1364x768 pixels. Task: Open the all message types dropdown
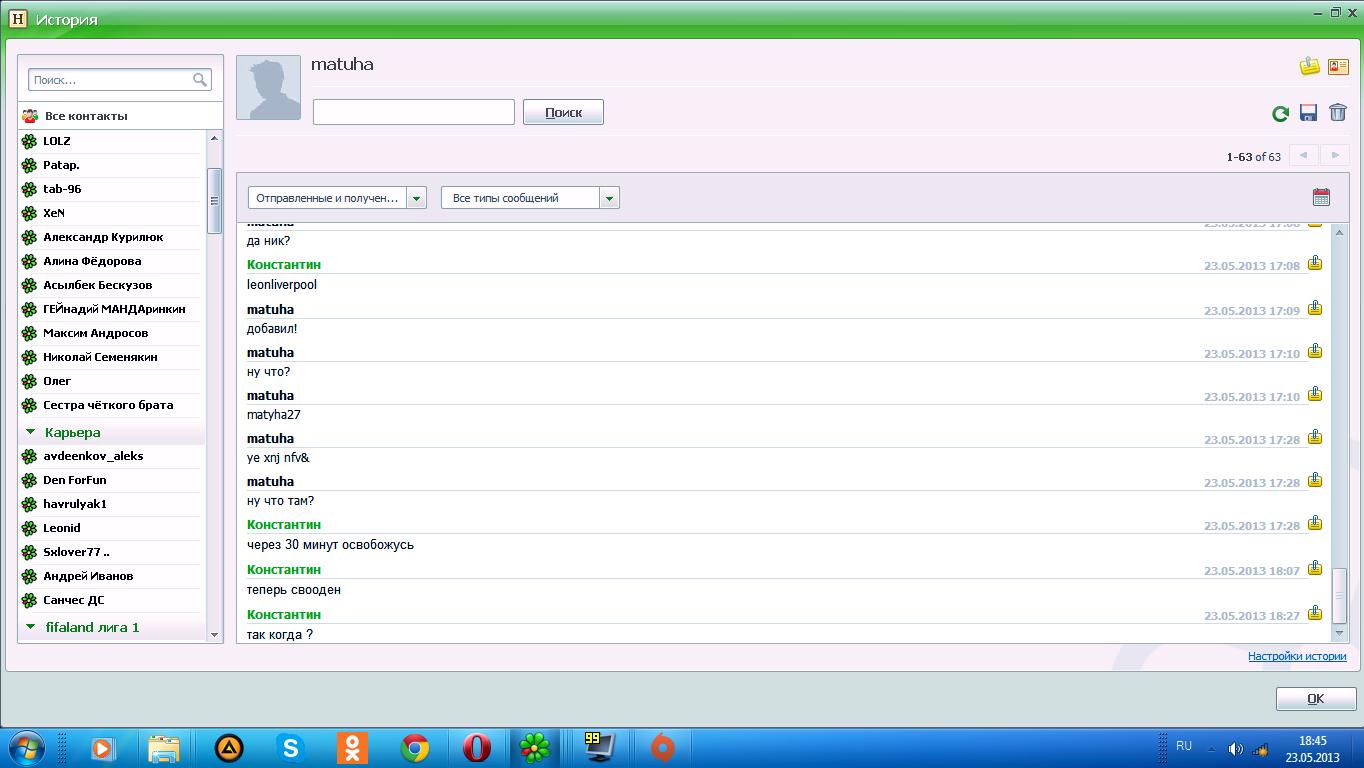pyautogui.click(x=609, y=198)
